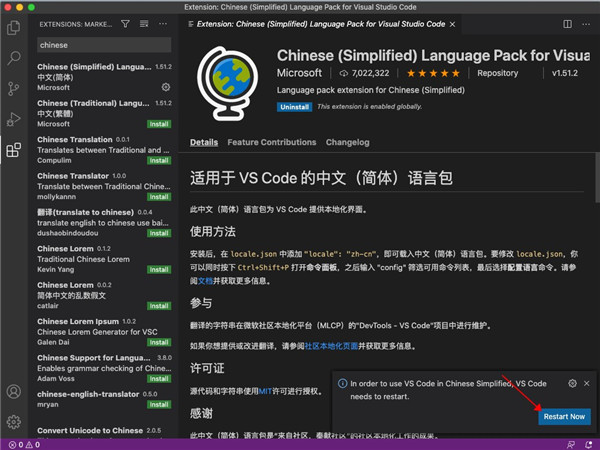Open the Repository link

click(x=497, y=73)
